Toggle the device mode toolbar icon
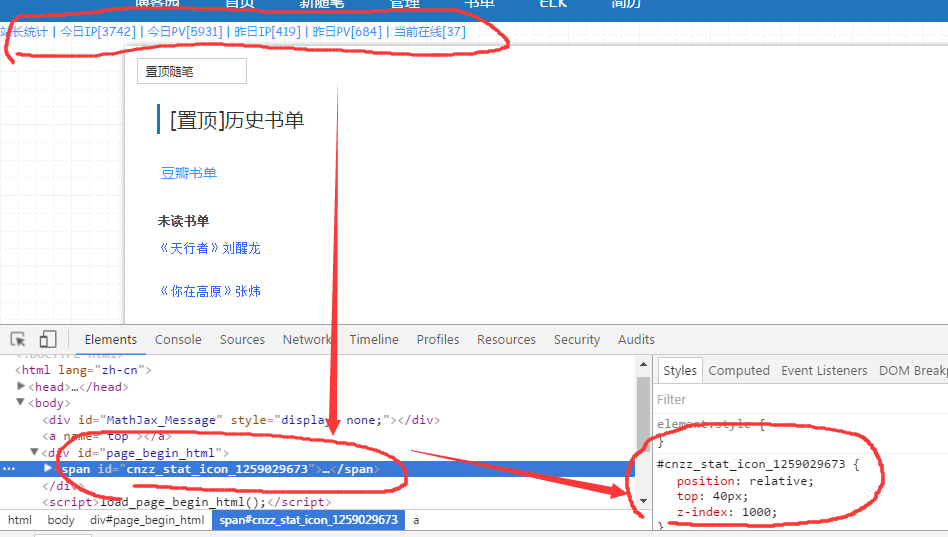This screenshot has height=537, width=948. (48, 339)
